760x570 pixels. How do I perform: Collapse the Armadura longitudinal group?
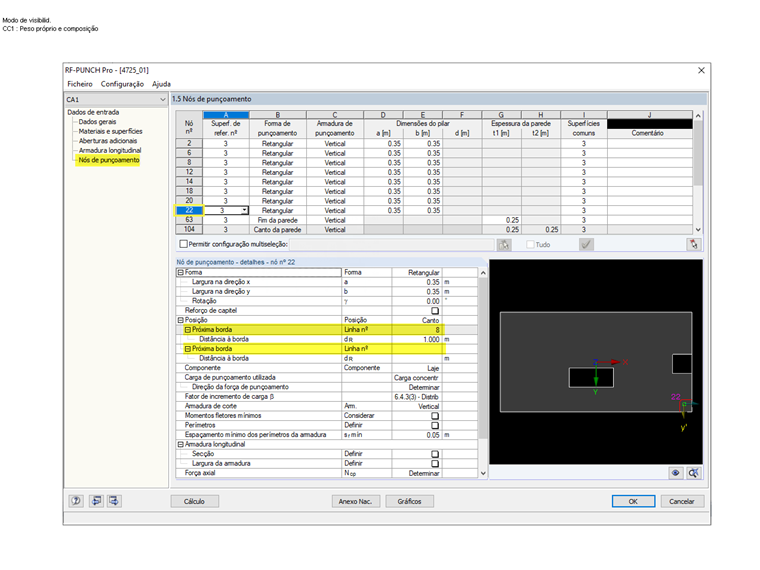[180, 444]
